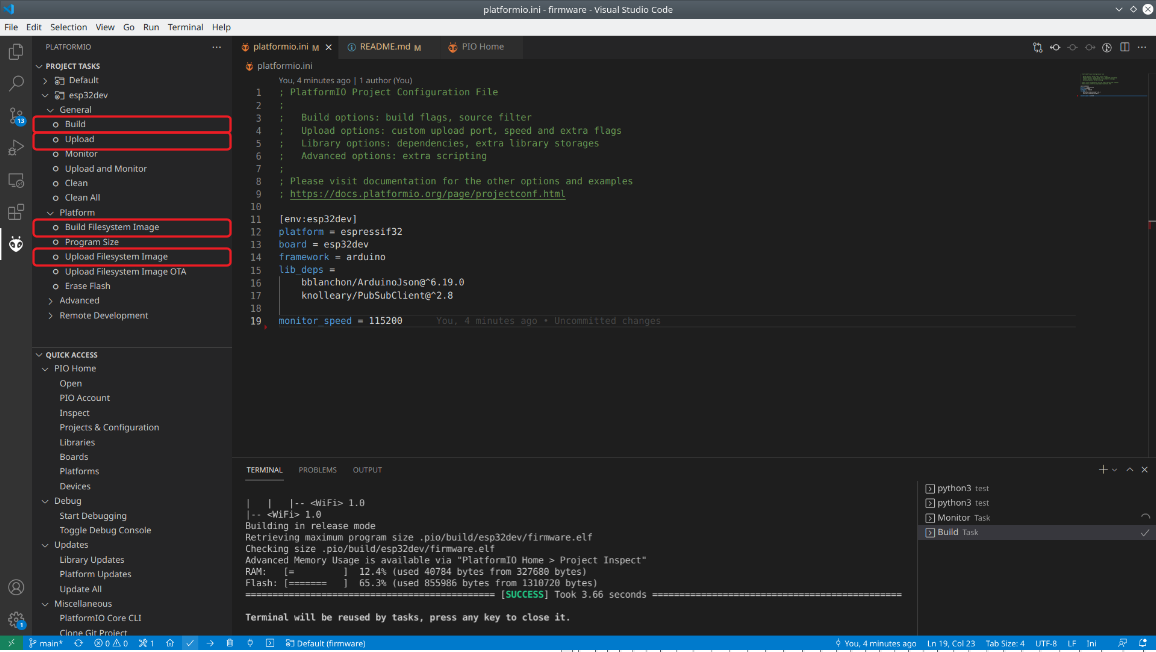Open the Run menu
1156x652 pixels.
coord(151,27)
